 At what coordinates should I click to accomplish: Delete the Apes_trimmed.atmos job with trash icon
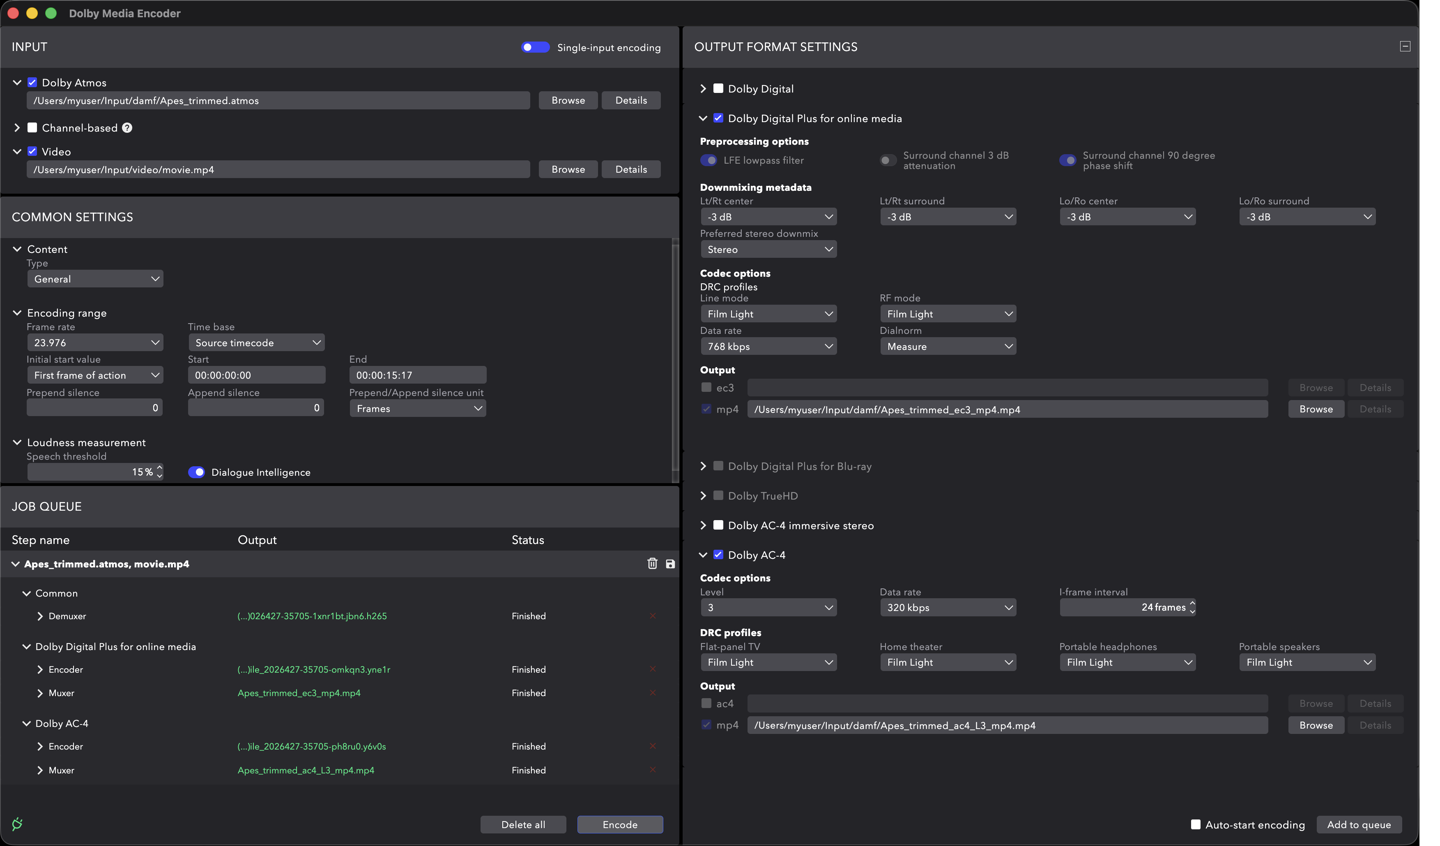click(x=652, y=564)
